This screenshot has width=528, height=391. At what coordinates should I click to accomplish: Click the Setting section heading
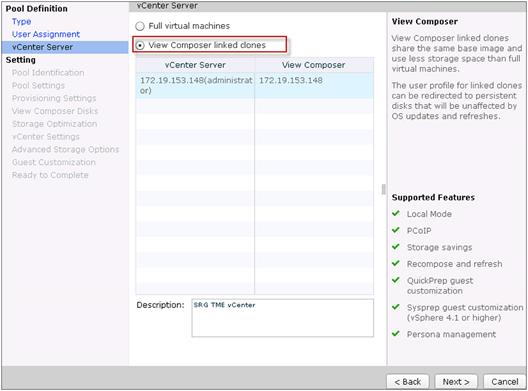pyautogui.click(x=21, y=60)
